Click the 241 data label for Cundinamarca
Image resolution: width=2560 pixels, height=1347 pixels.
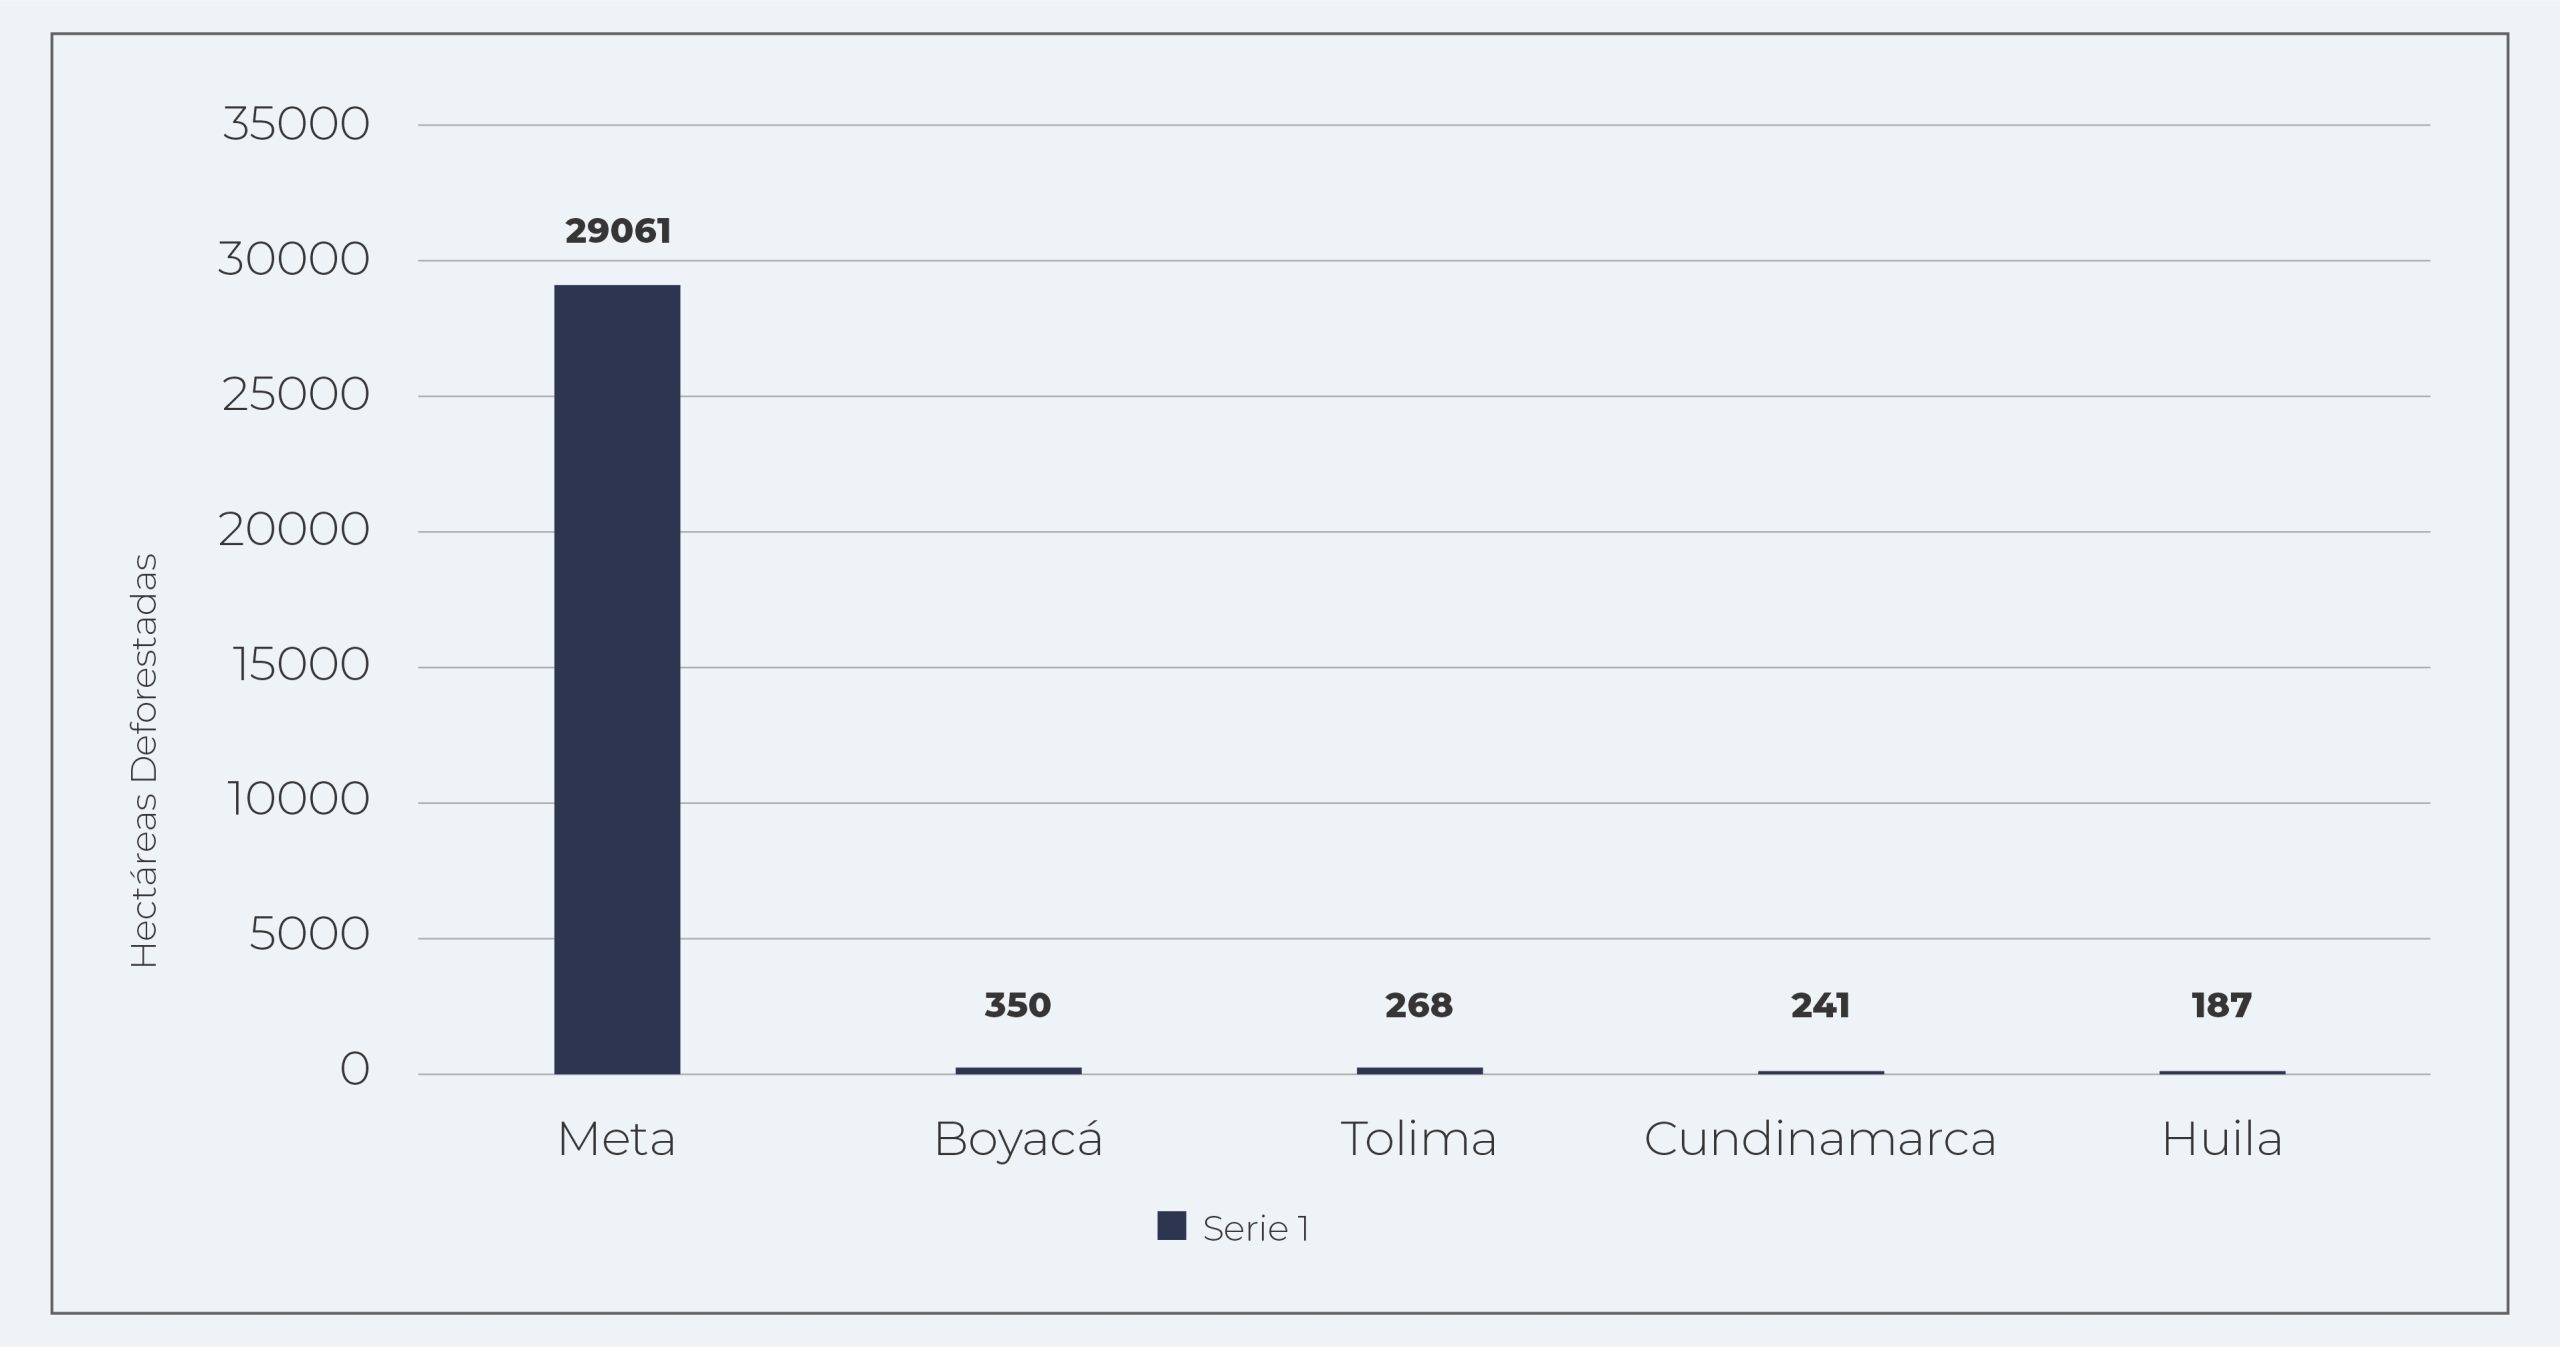1820,1005
